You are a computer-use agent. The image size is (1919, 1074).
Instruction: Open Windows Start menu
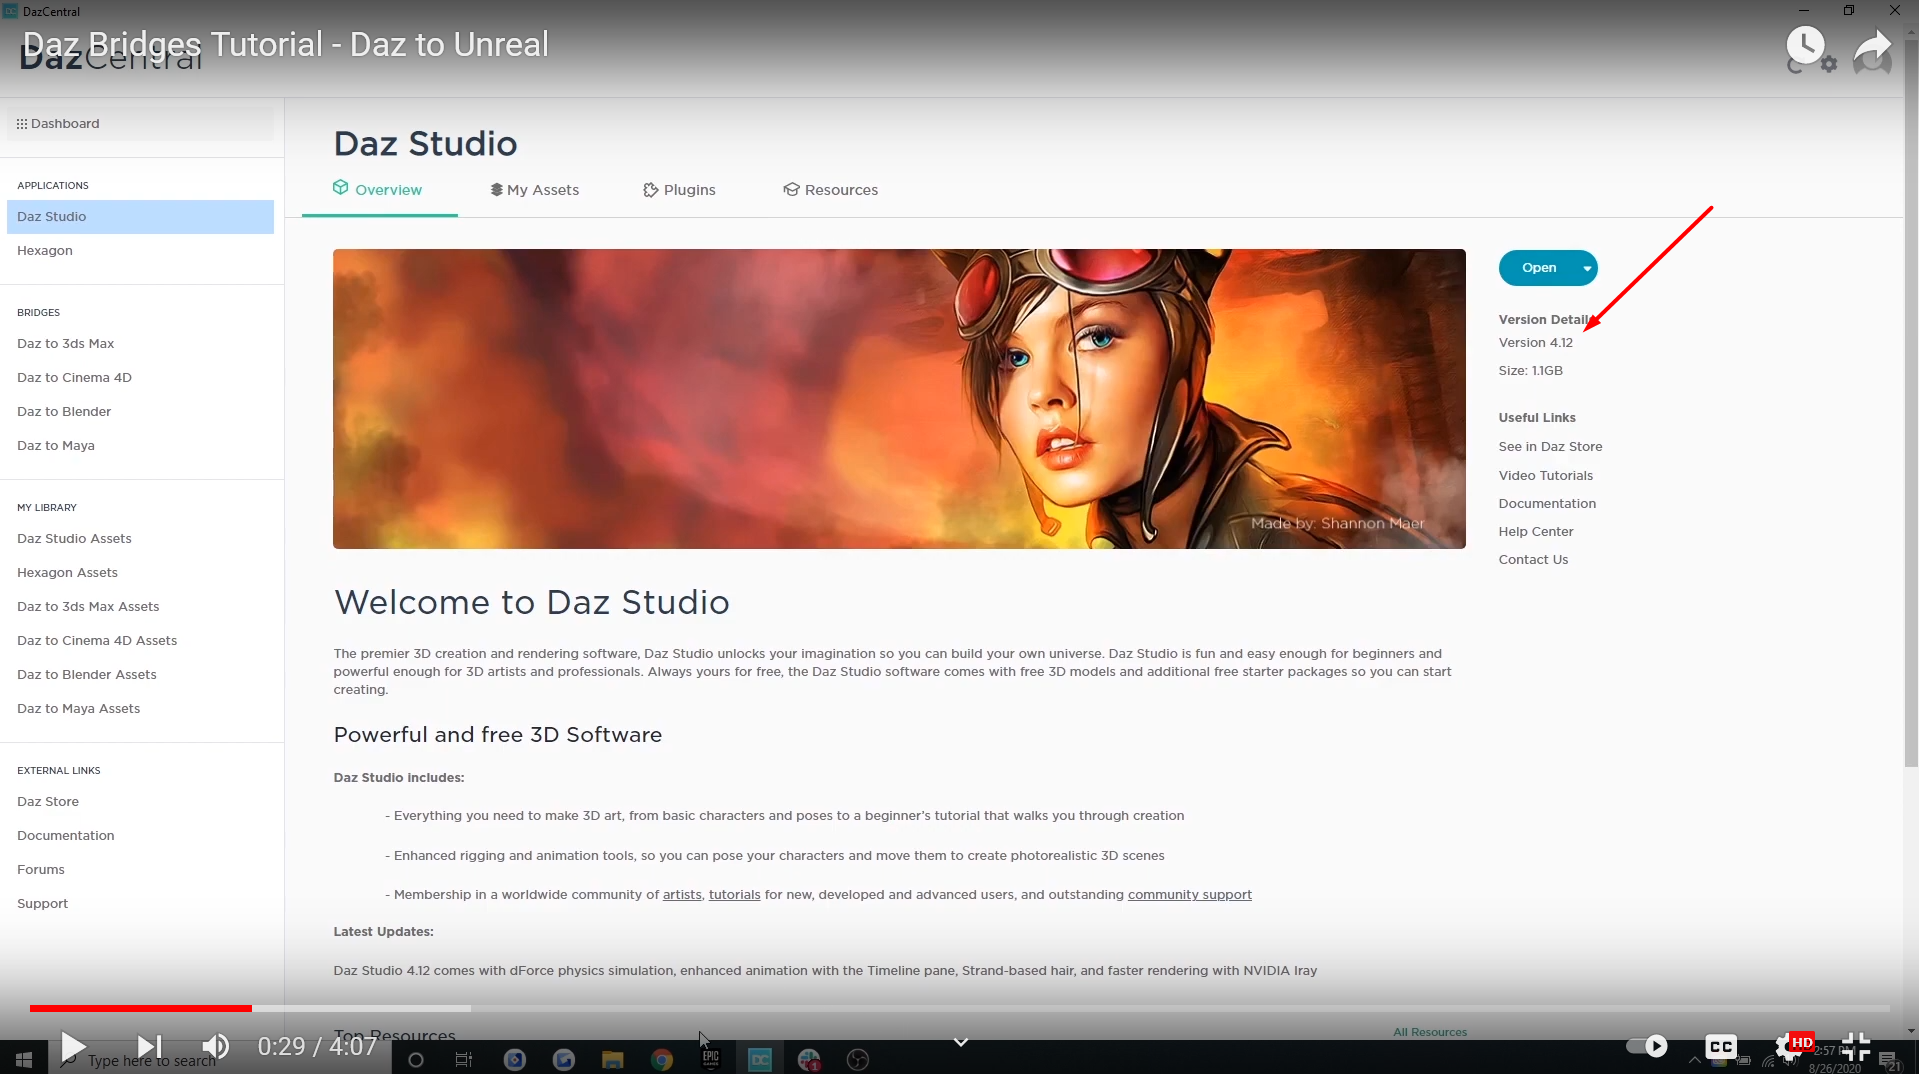[24, 1059]
